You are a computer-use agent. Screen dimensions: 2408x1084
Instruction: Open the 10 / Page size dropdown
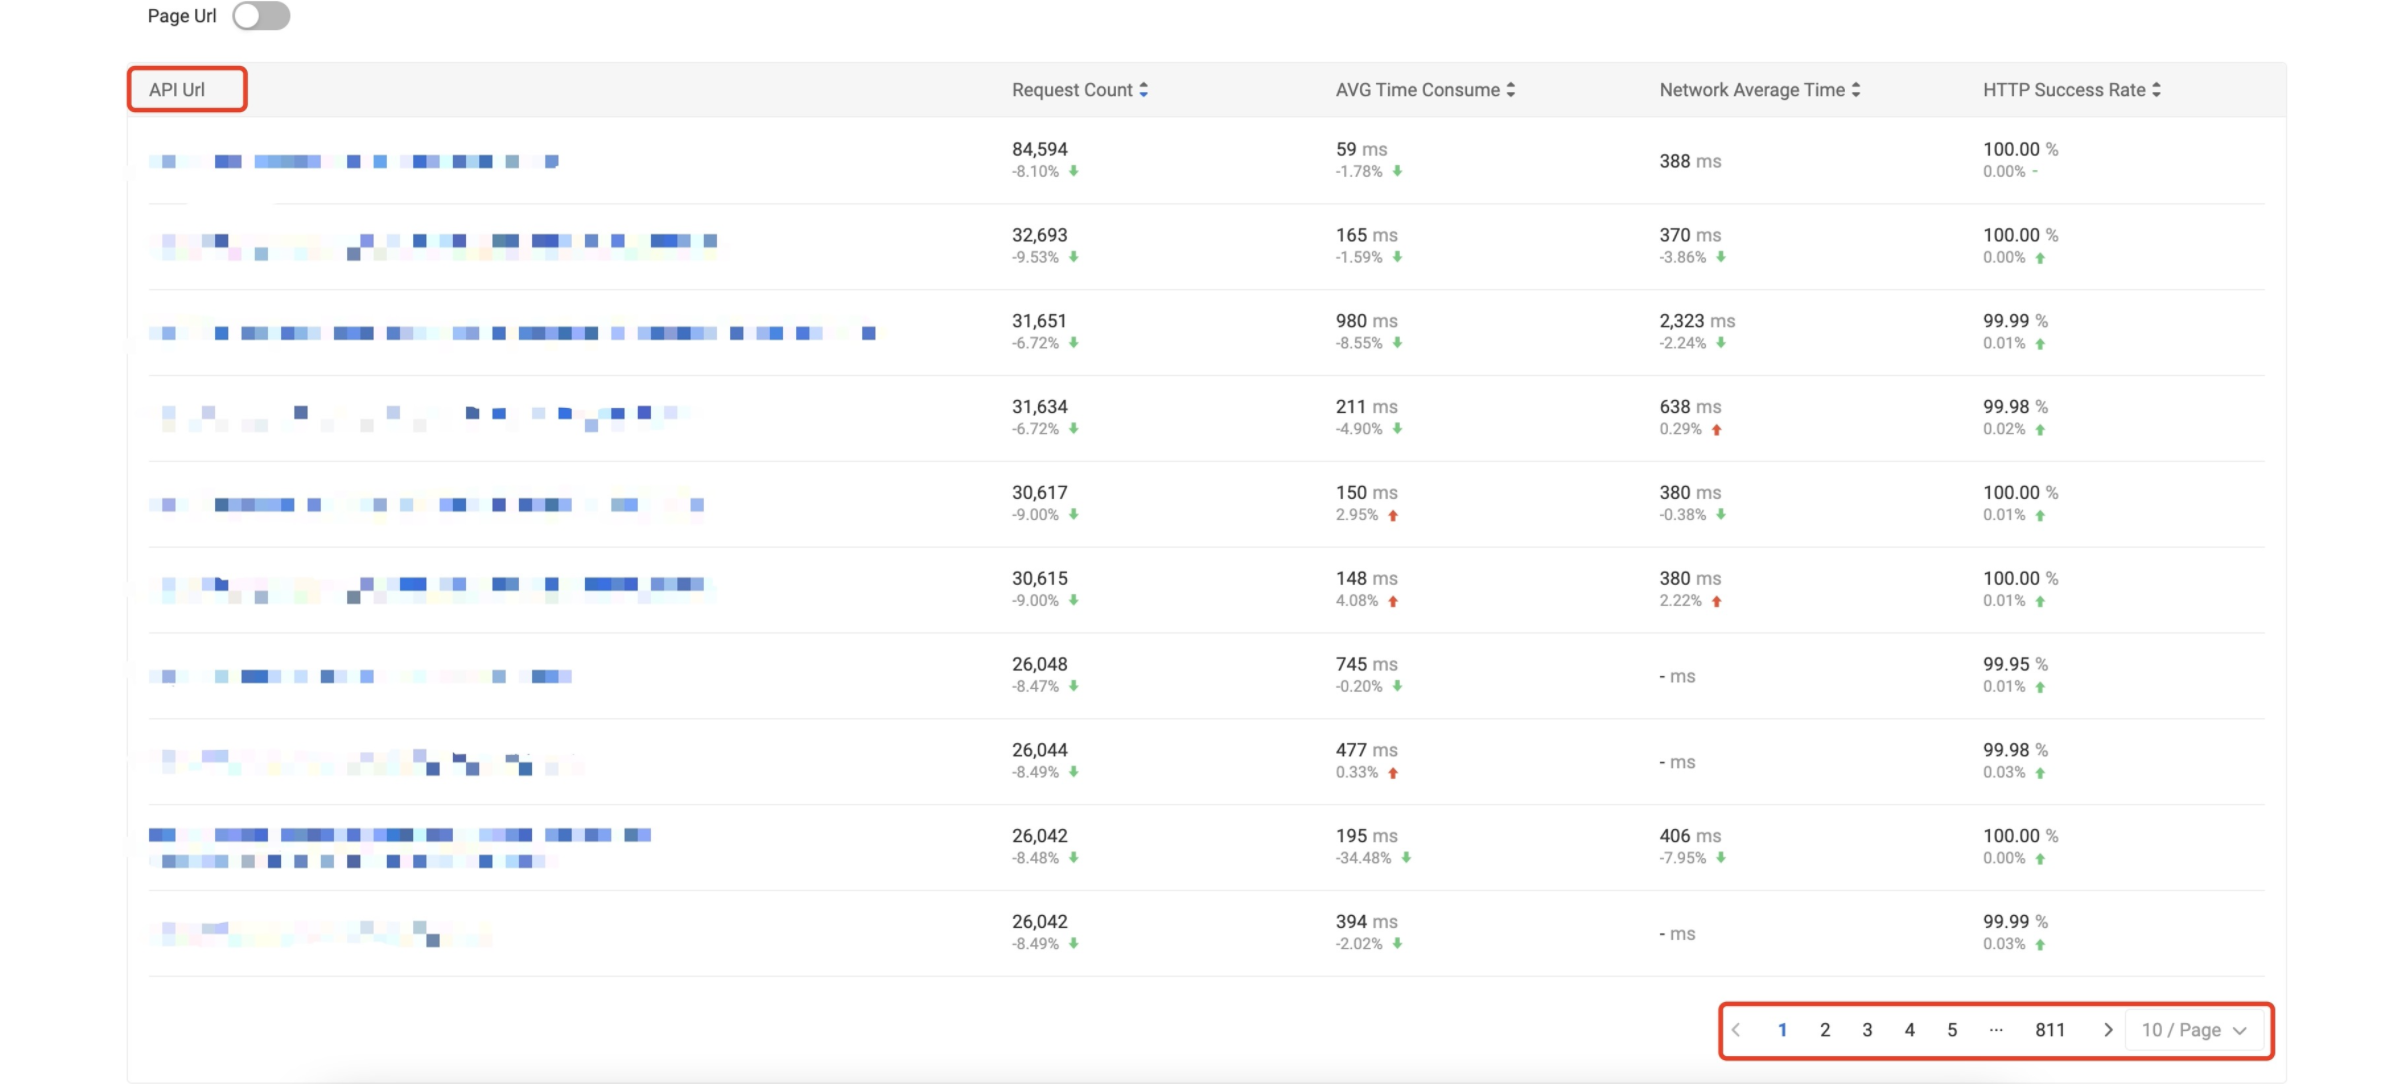tap(2194, 1030)
